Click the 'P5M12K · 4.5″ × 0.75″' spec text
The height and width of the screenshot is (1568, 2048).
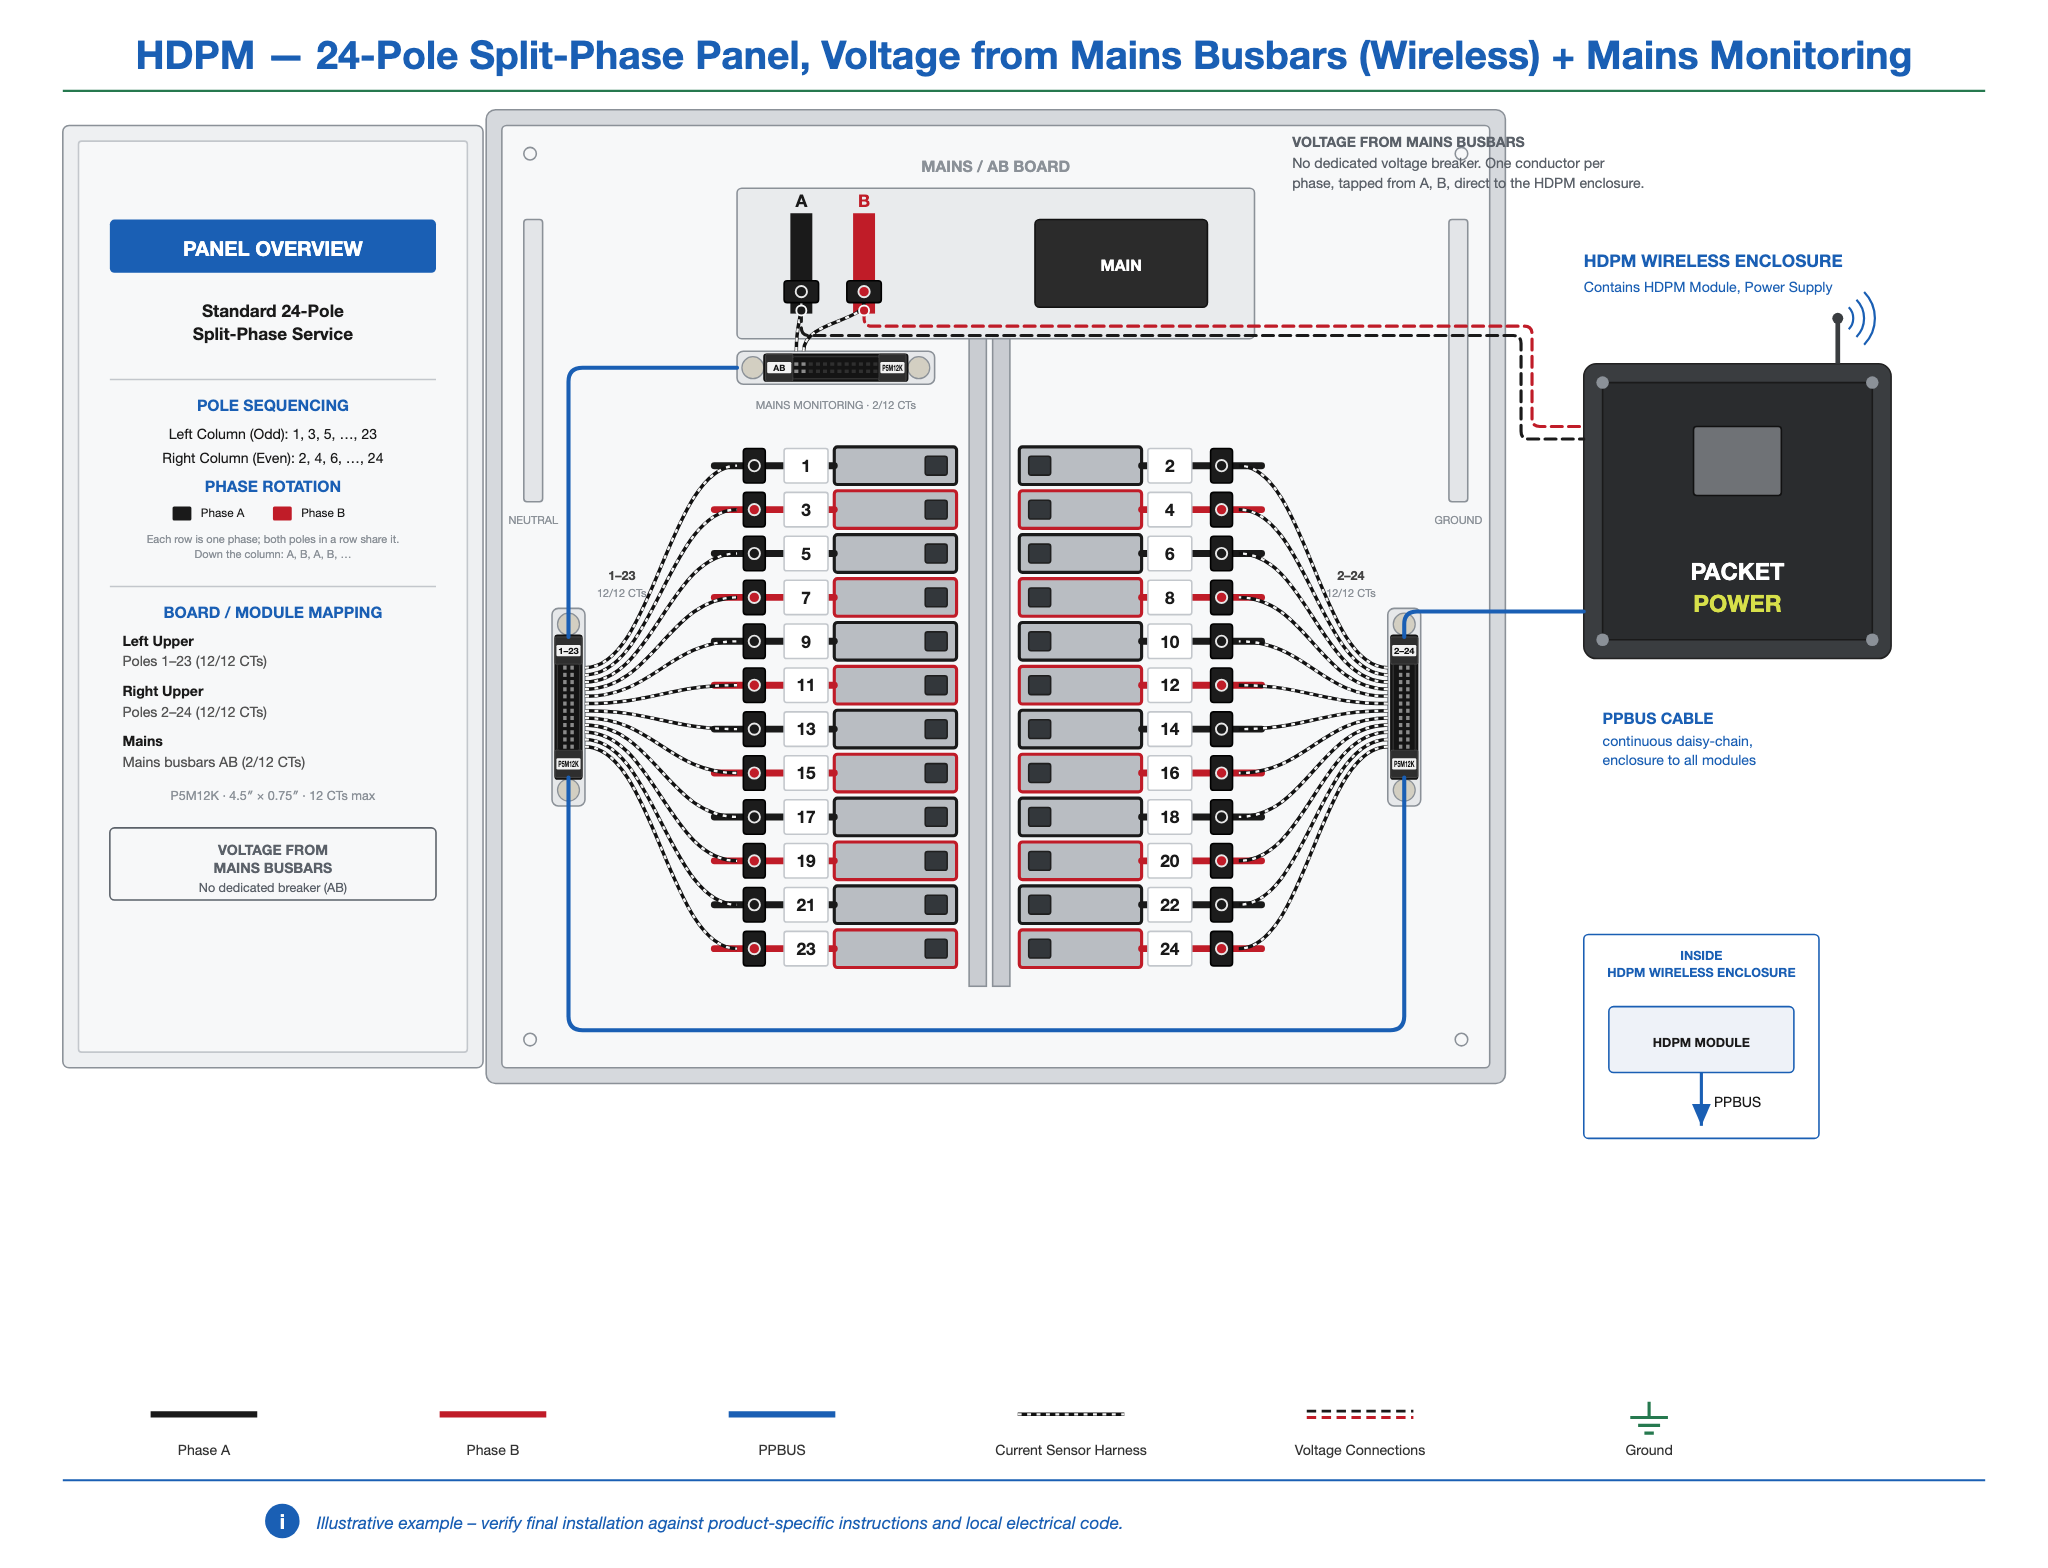(x=273, y=796)
